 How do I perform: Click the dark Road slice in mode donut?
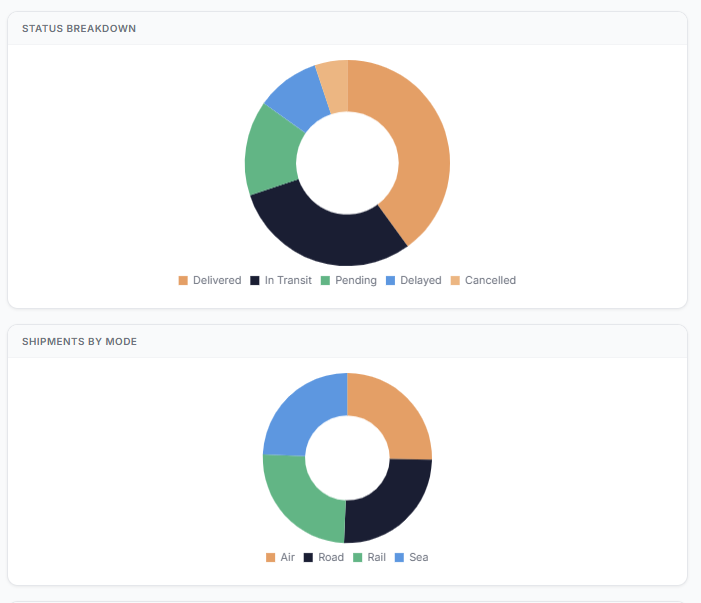click(393, 501)
